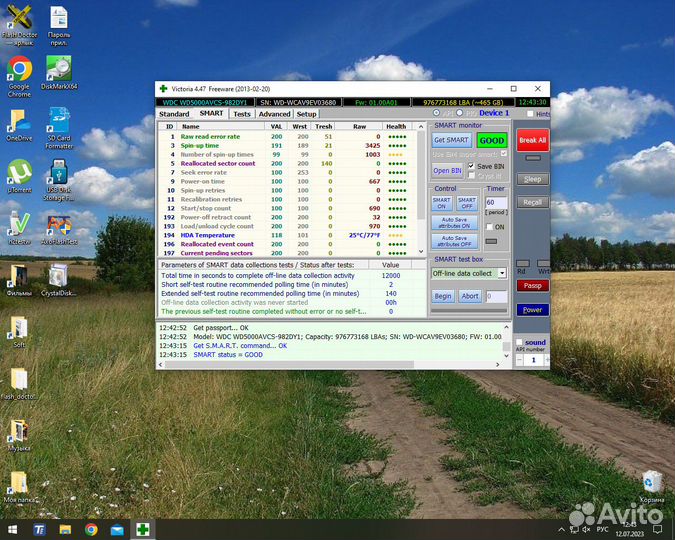This screenshot has width=675, height=540.
Task: Click the Open BIN button
Action: point(447,171)
